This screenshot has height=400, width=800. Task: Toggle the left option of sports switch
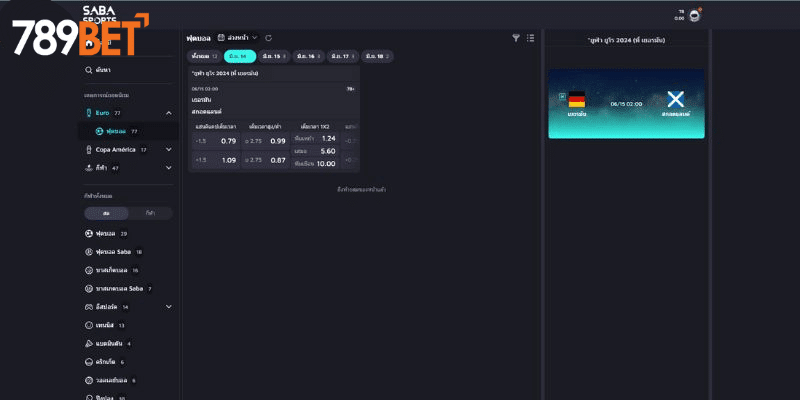tap(106, 213)
